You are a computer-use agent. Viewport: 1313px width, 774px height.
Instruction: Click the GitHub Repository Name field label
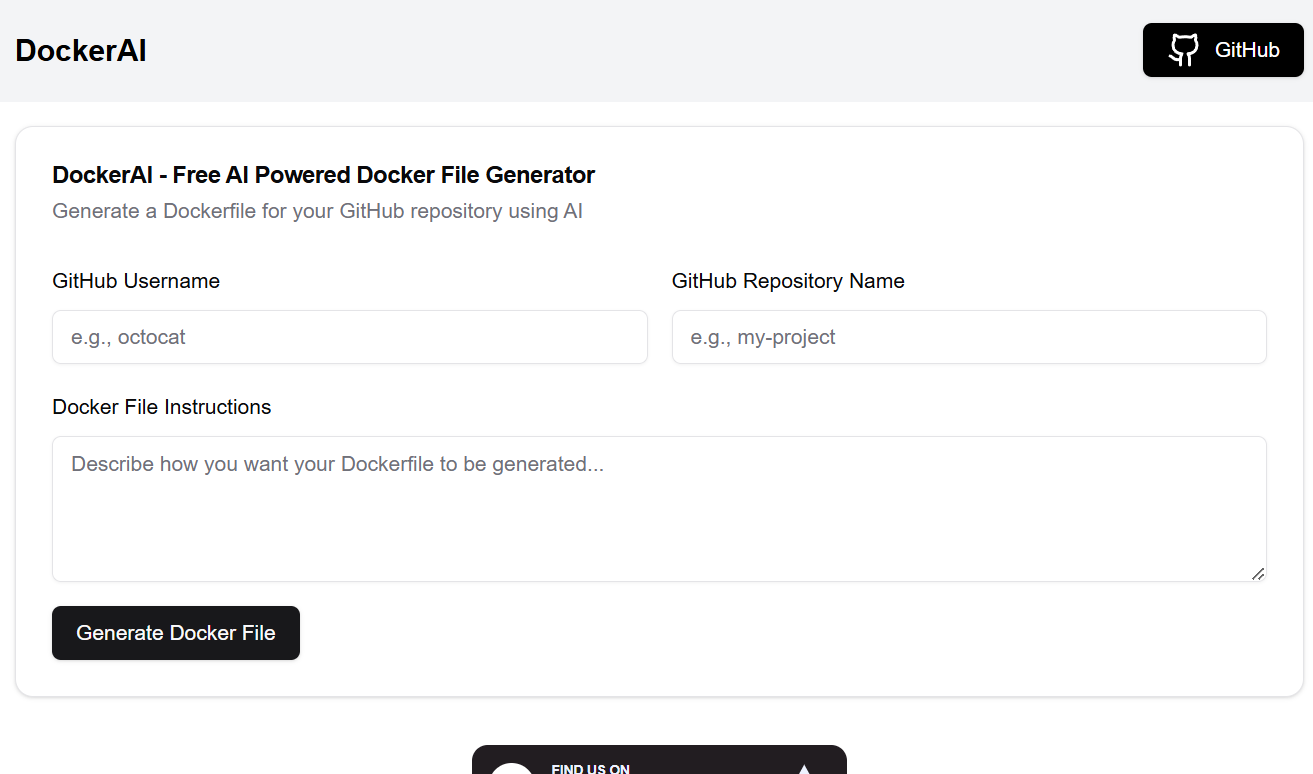(x=788, y=281)
